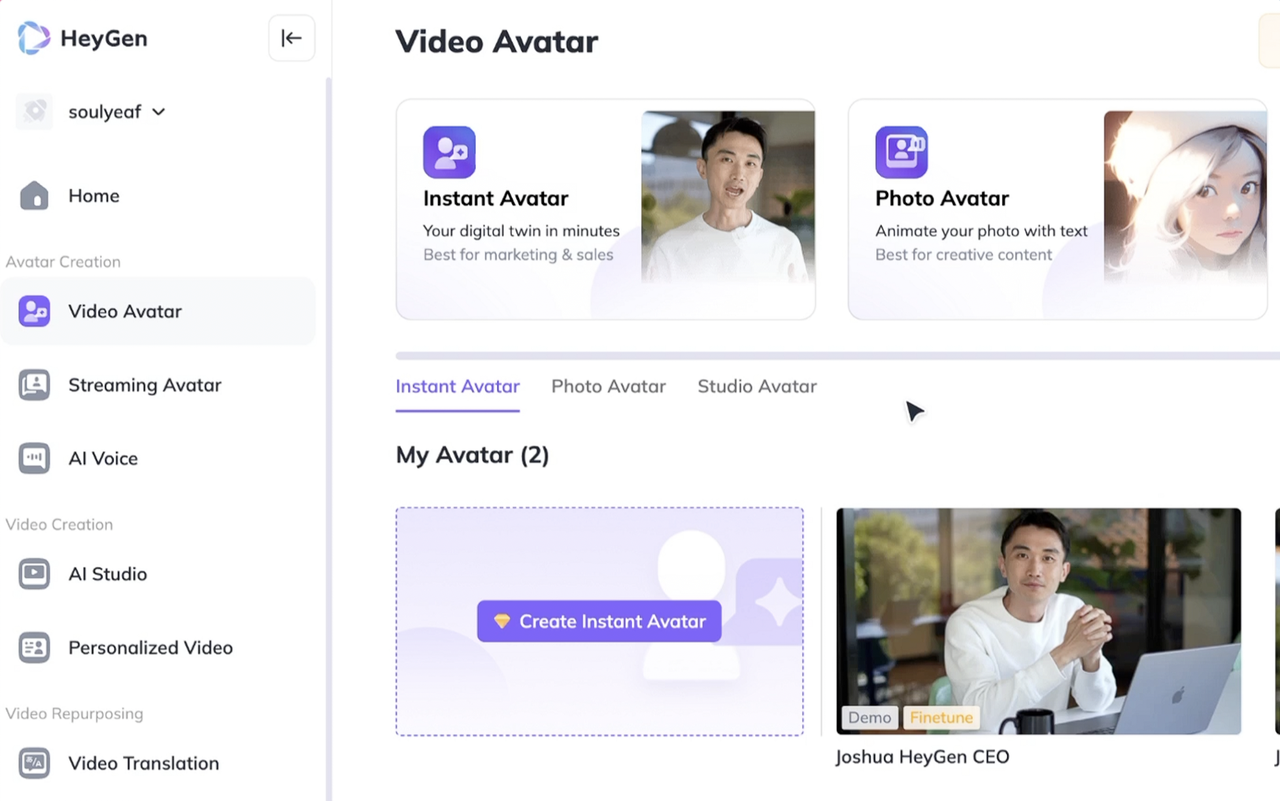This screenshot has height=801, width=1280.
Task: Click the Personalized Video sidebar icon
Action: 34,648
